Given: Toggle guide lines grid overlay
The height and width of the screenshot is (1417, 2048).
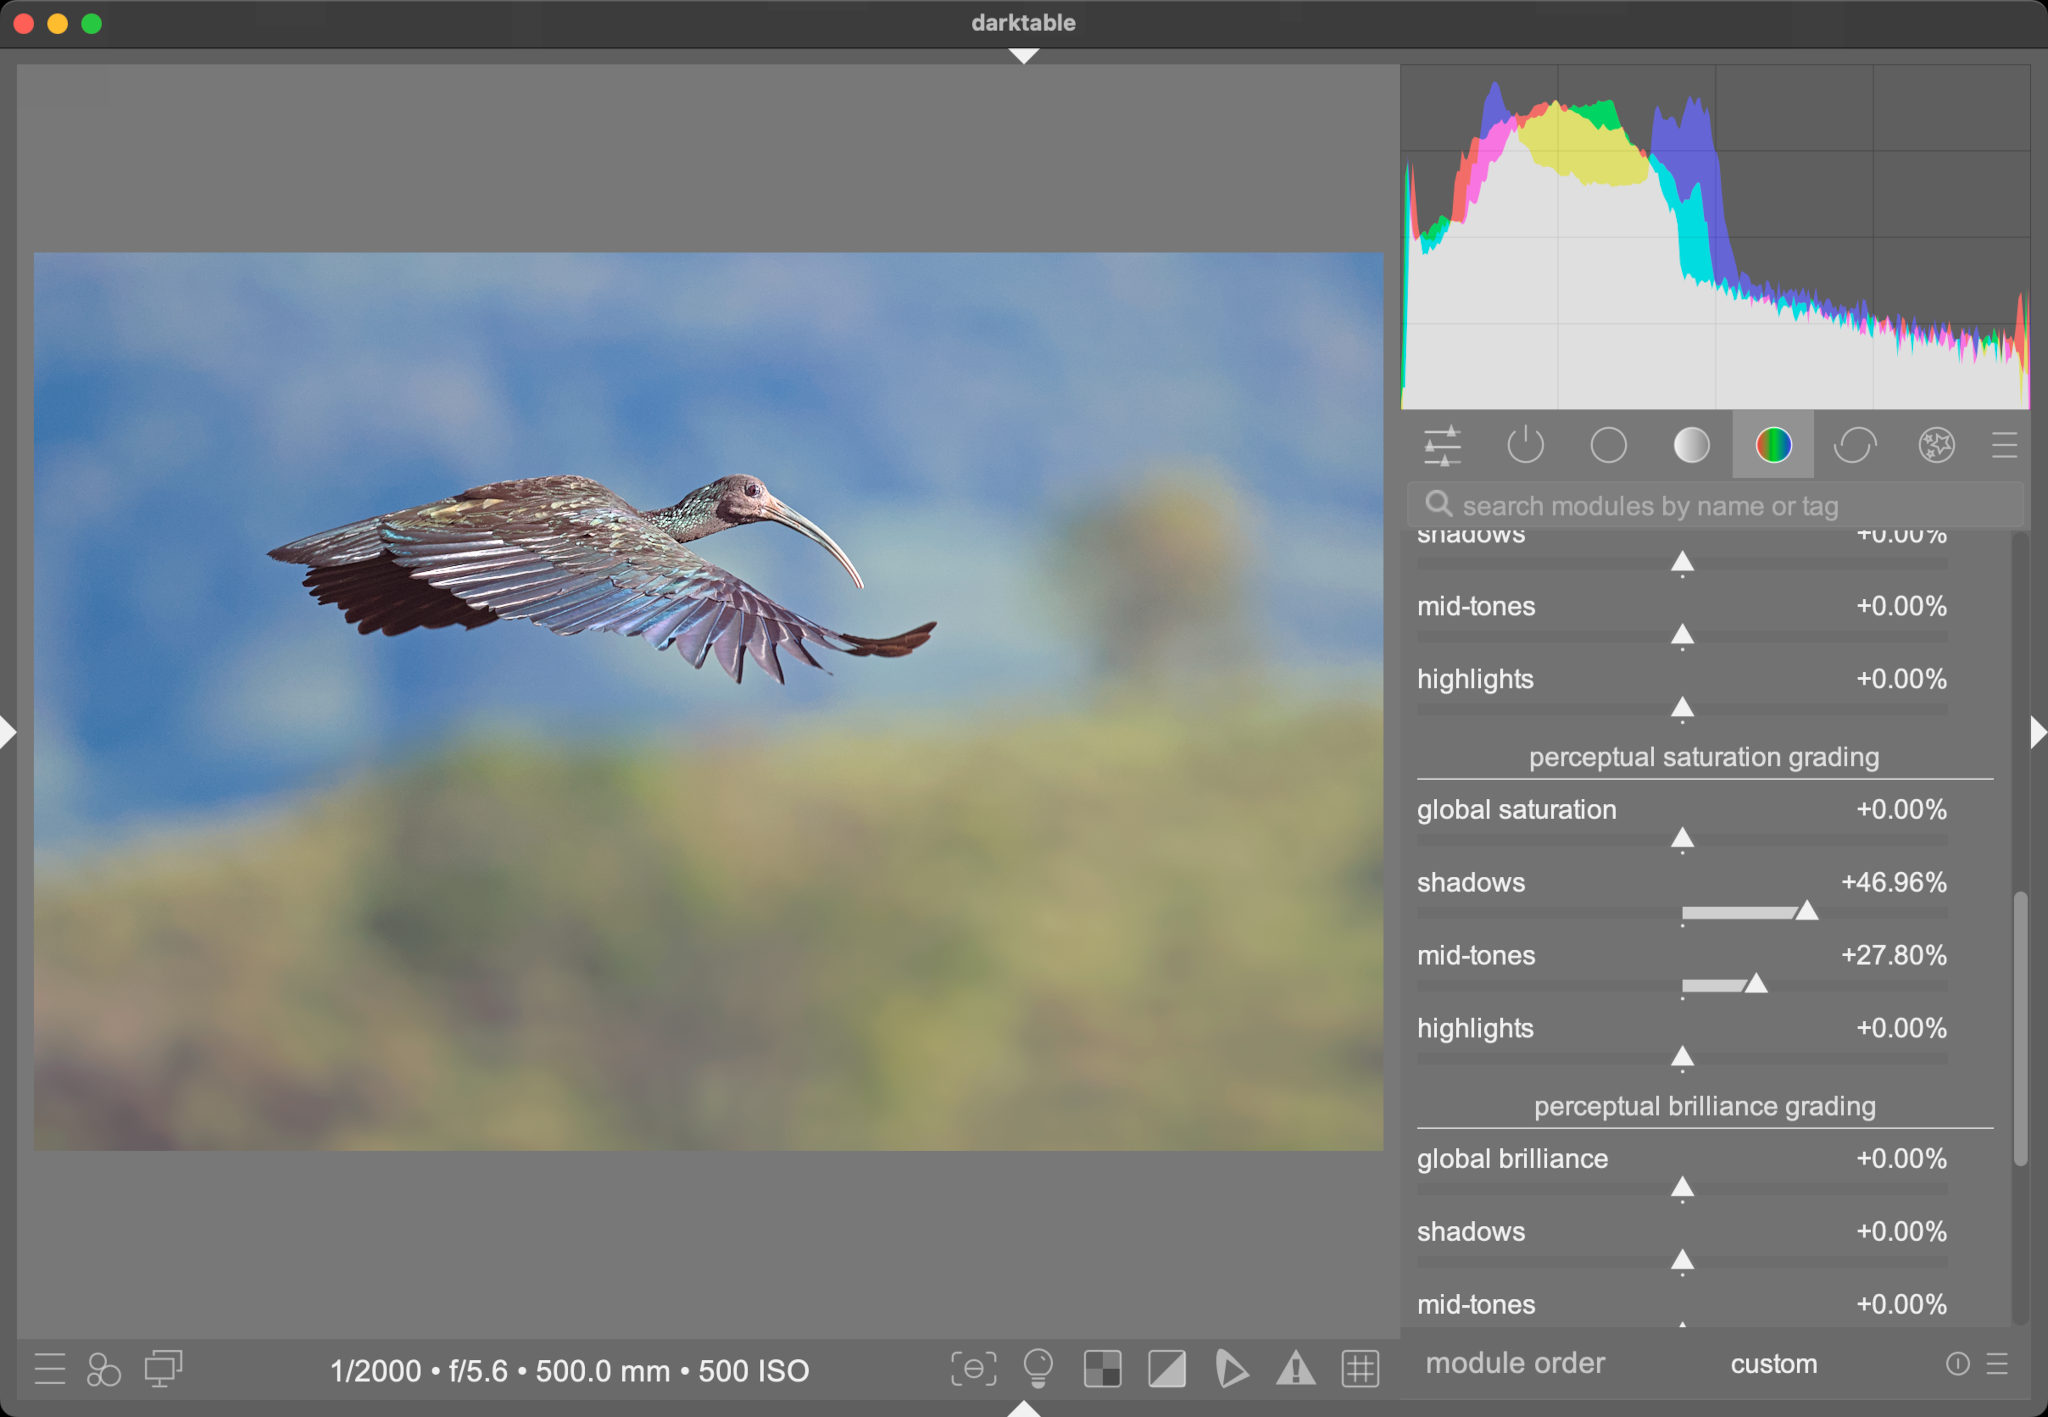Looking at the screenshot, I should coord(1360,1368).
